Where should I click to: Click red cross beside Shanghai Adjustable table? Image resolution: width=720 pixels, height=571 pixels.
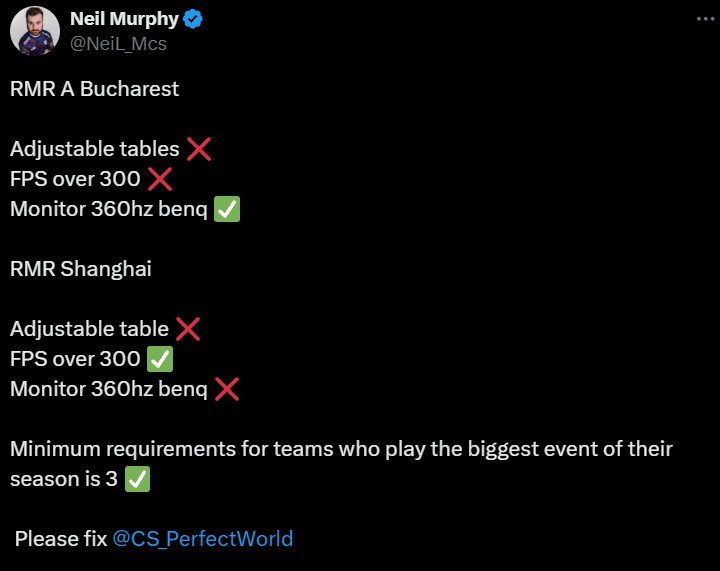click(188, 329)
